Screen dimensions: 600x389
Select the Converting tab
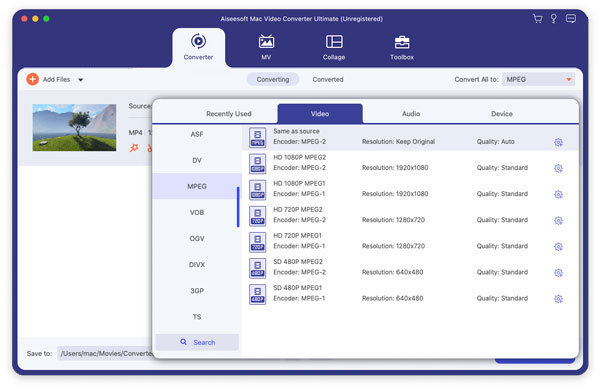(x=273, y=79)
